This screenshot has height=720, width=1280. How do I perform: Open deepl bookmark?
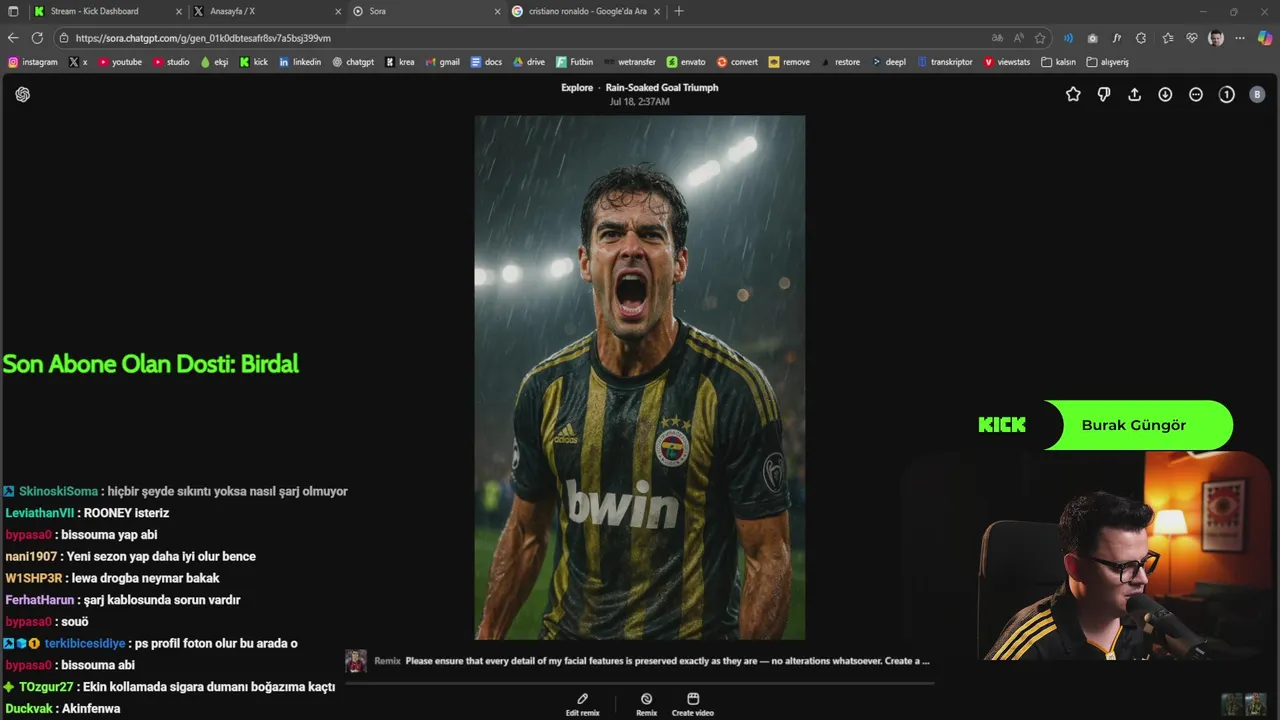[889, 62]
